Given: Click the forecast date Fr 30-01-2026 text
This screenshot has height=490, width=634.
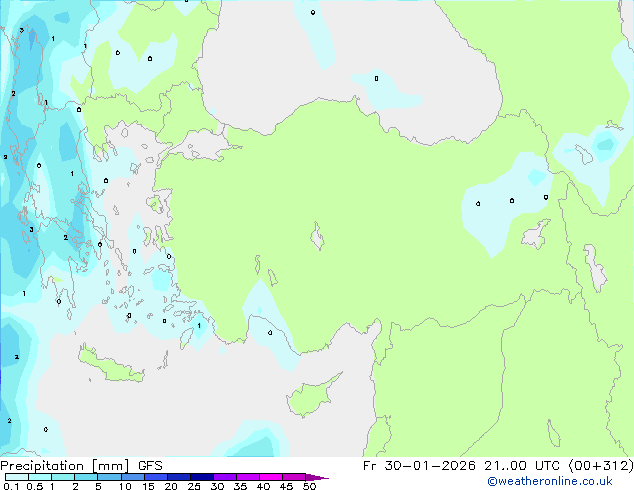Looking at the screenshot, I should 419,466.
